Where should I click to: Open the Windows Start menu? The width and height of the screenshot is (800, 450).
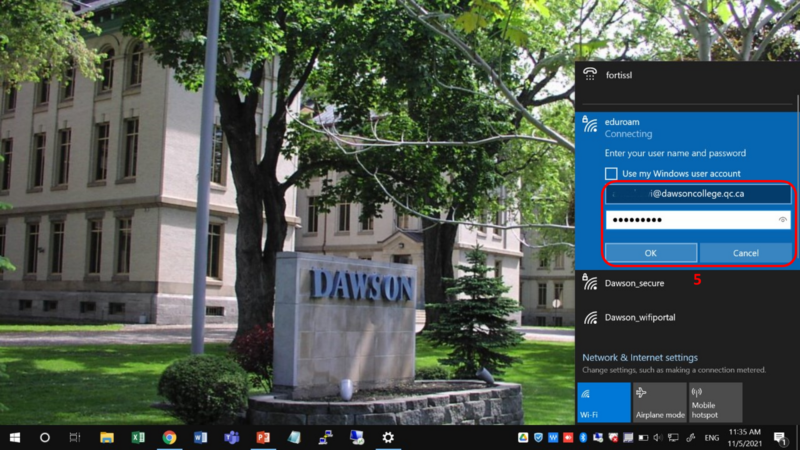15,438
